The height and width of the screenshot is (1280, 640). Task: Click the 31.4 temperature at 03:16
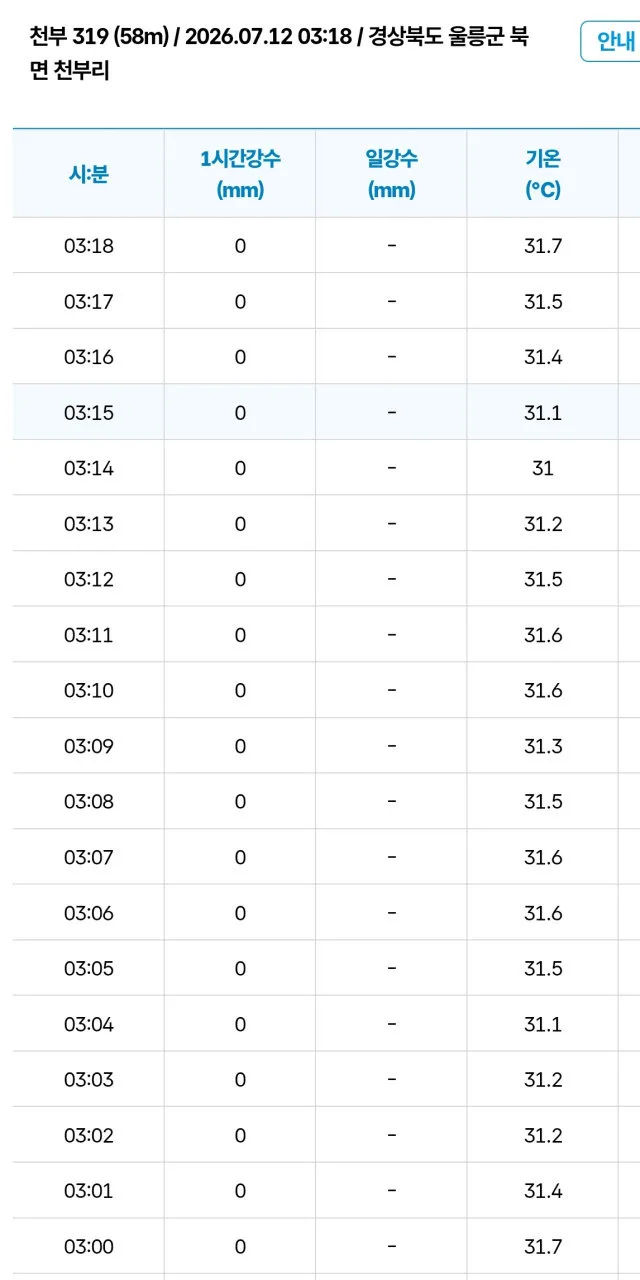tap(543, 357)
